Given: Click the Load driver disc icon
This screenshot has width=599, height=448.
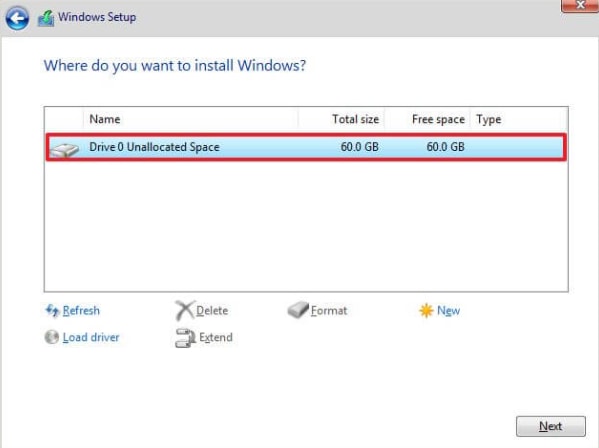Looking at the screenshot, I should pyautogui.click(x=52, y=337).
